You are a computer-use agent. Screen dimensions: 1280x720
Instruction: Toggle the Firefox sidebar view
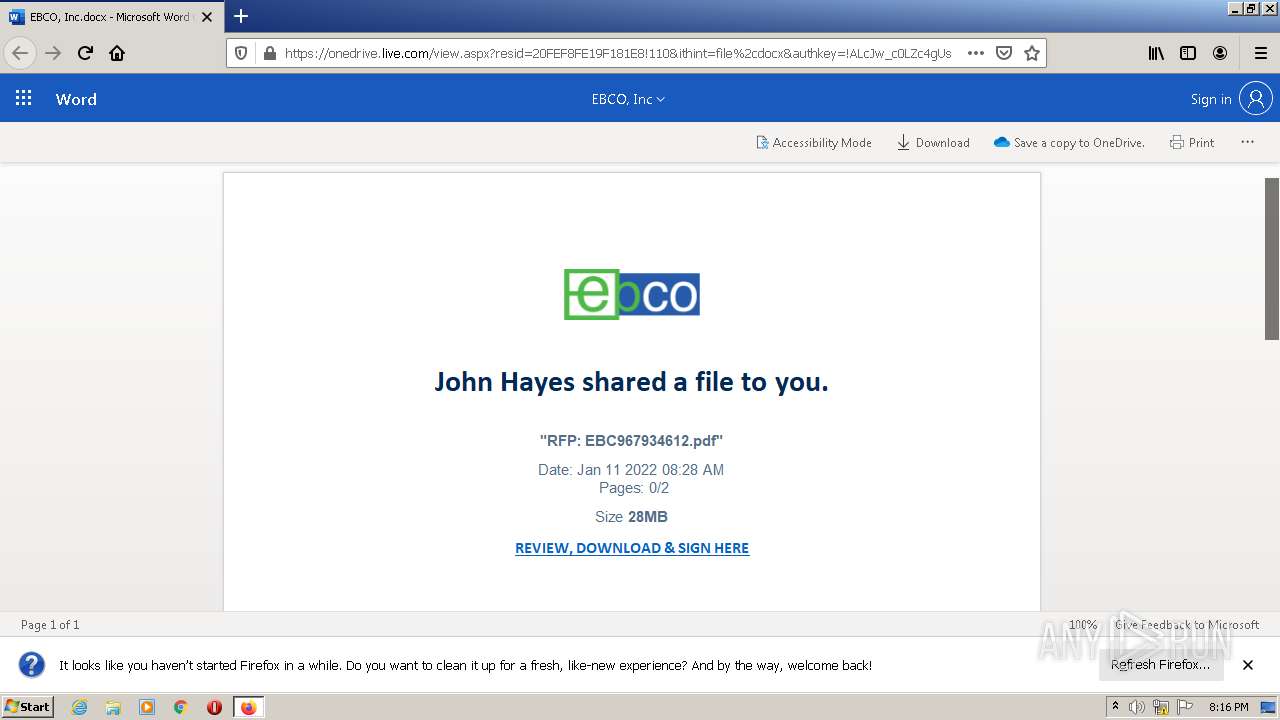(1188, 53)
